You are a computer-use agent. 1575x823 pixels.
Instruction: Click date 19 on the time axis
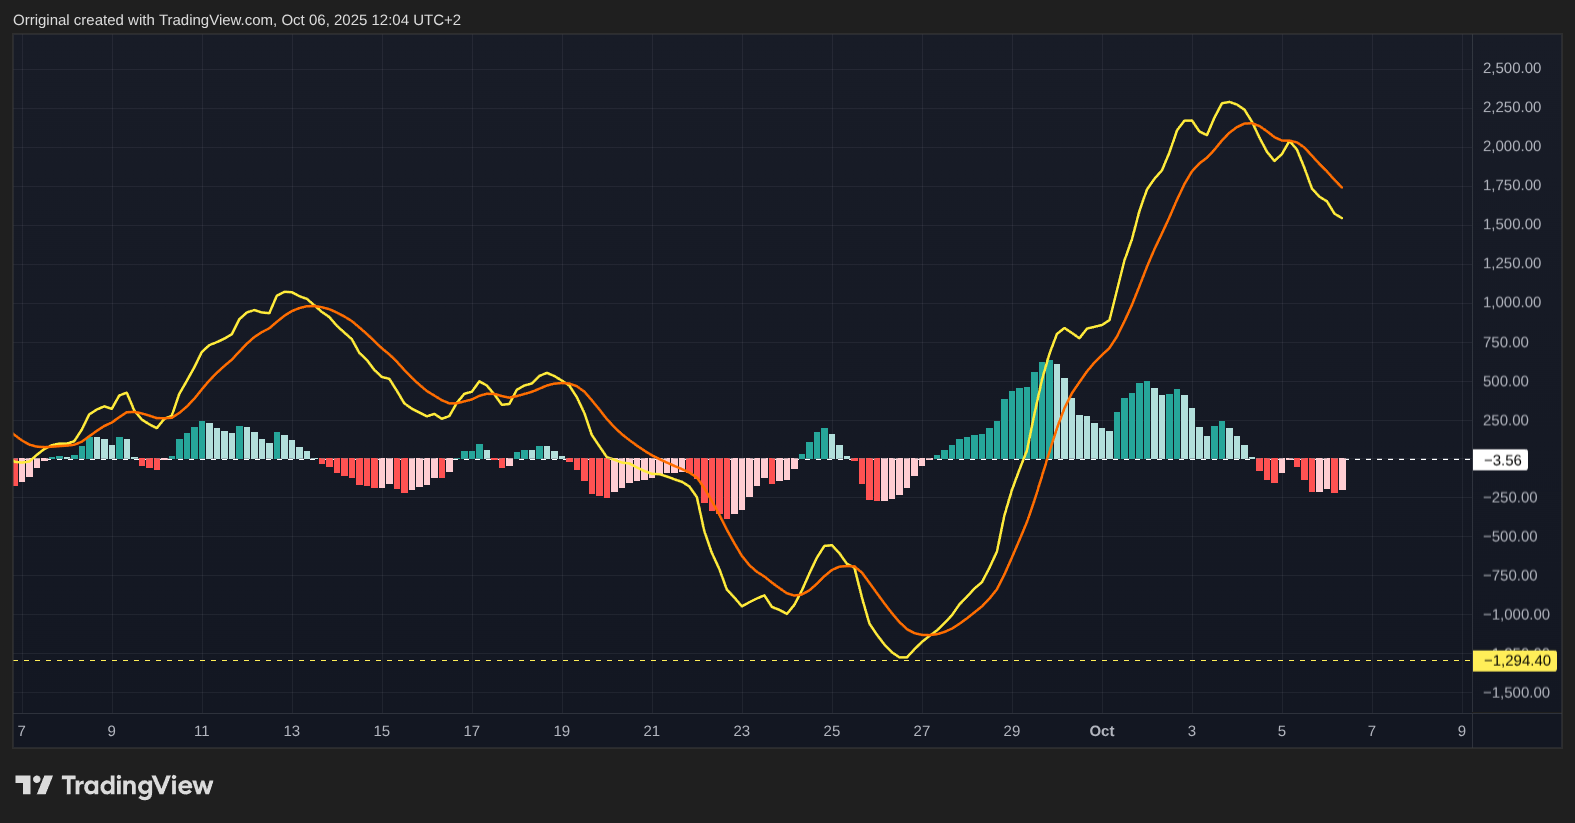pyautogui.click(x=562, y=731)
